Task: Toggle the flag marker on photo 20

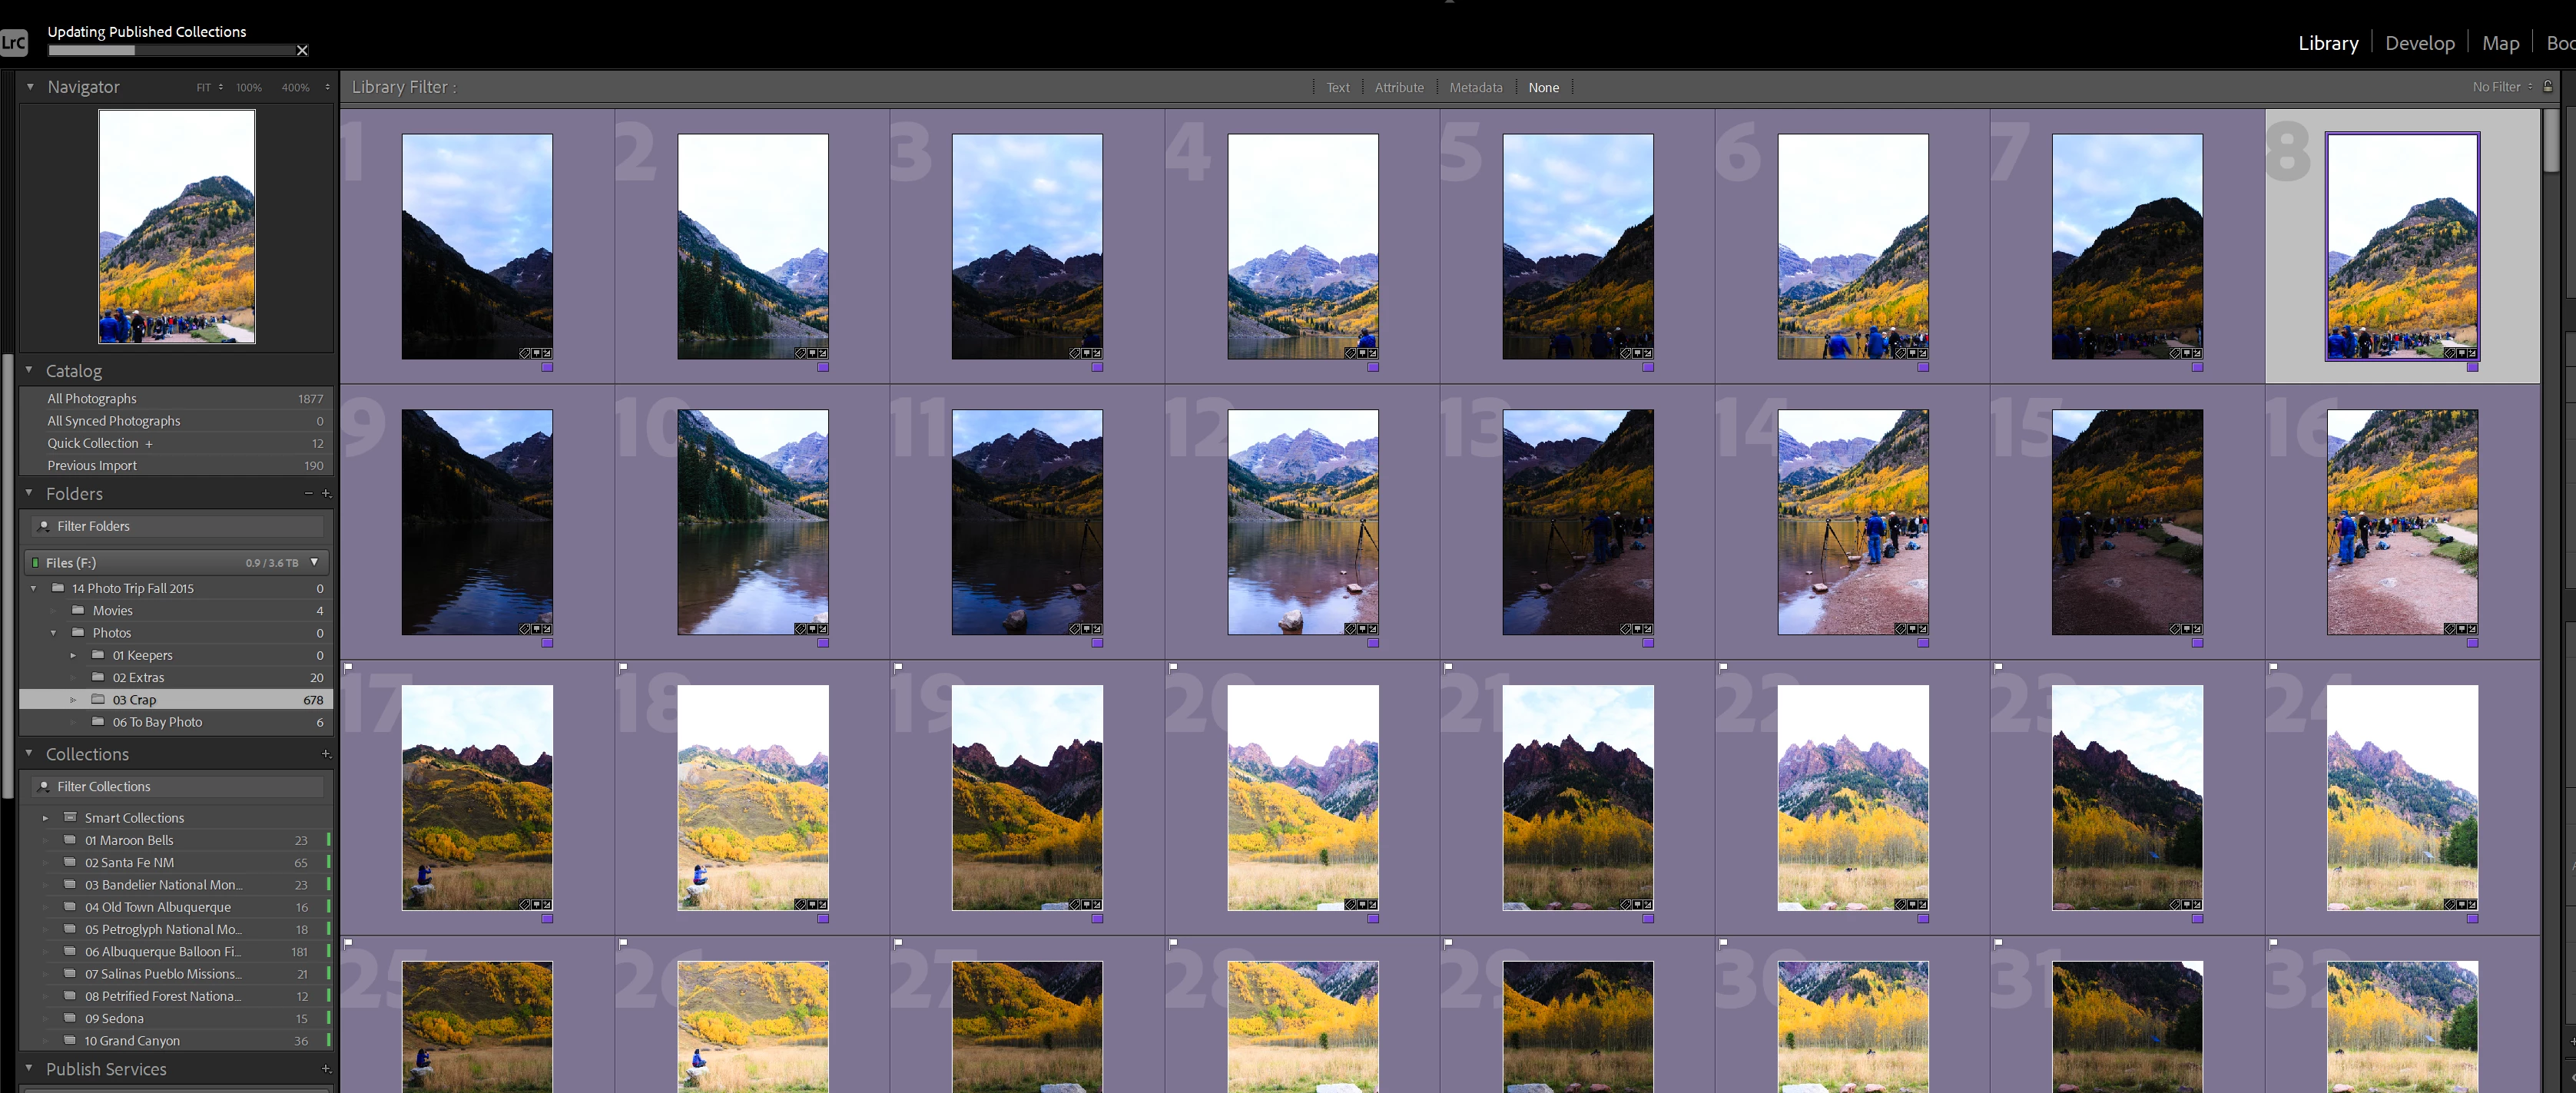Action: (1173, 667)
